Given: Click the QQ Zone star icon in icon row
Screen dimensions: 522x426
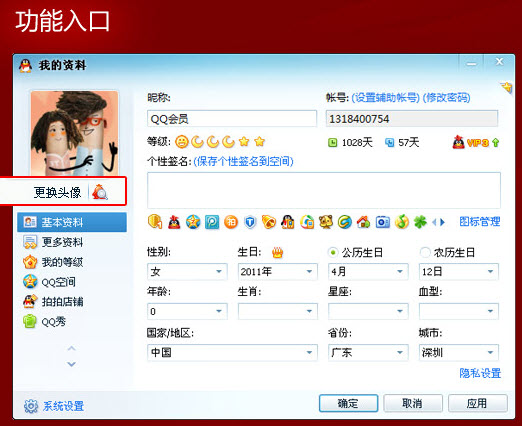Looking at the screenshot, I should 193,222.
